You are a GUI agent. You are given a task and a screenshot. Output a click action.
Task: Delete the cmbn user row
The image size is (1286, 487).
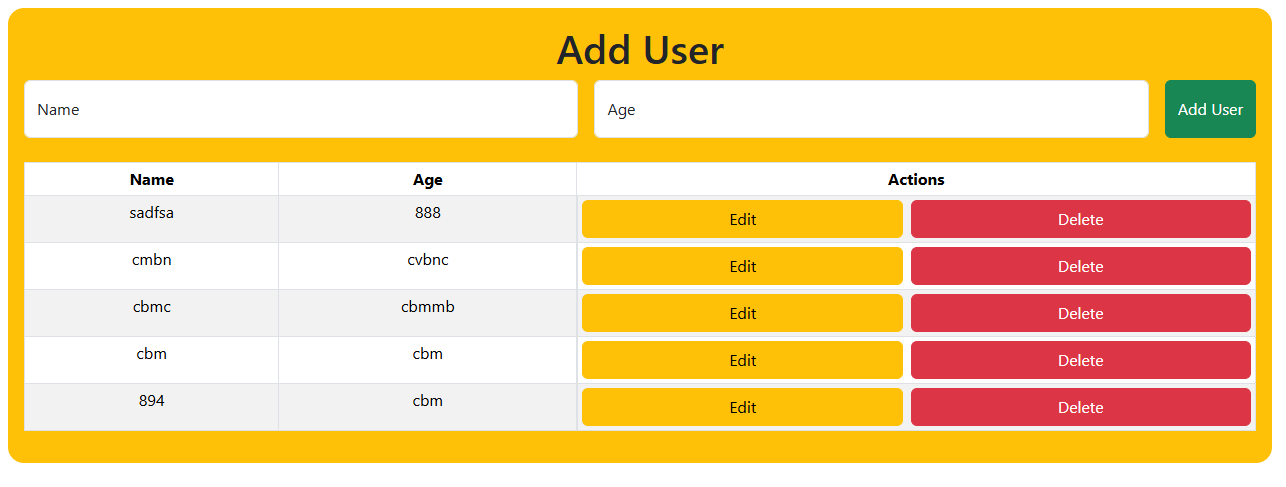coord(1080,266)
